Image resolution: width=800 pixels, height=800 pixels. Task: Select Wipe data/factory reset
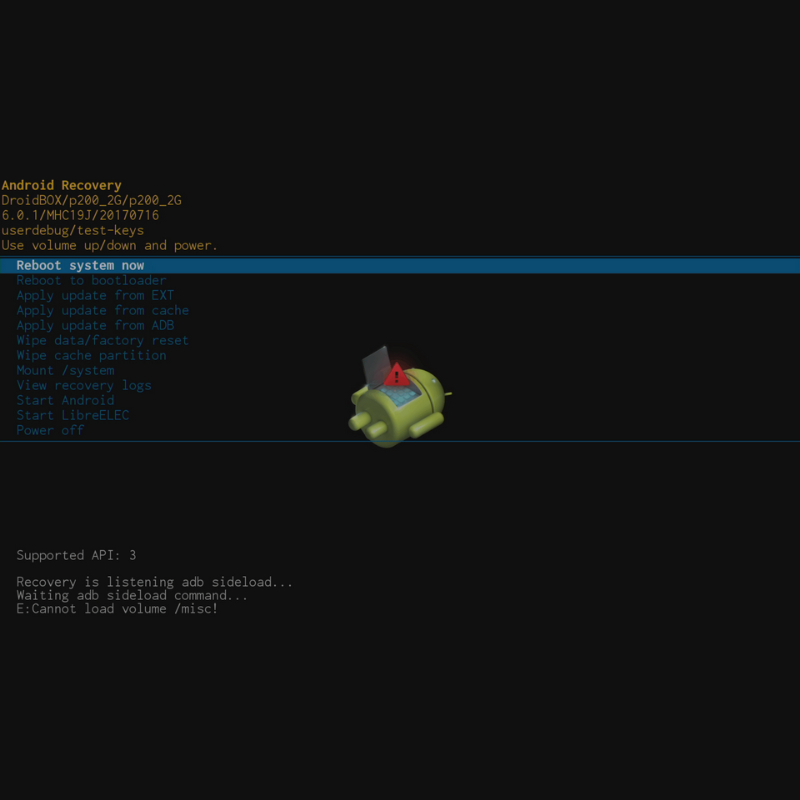coord(102,341)
